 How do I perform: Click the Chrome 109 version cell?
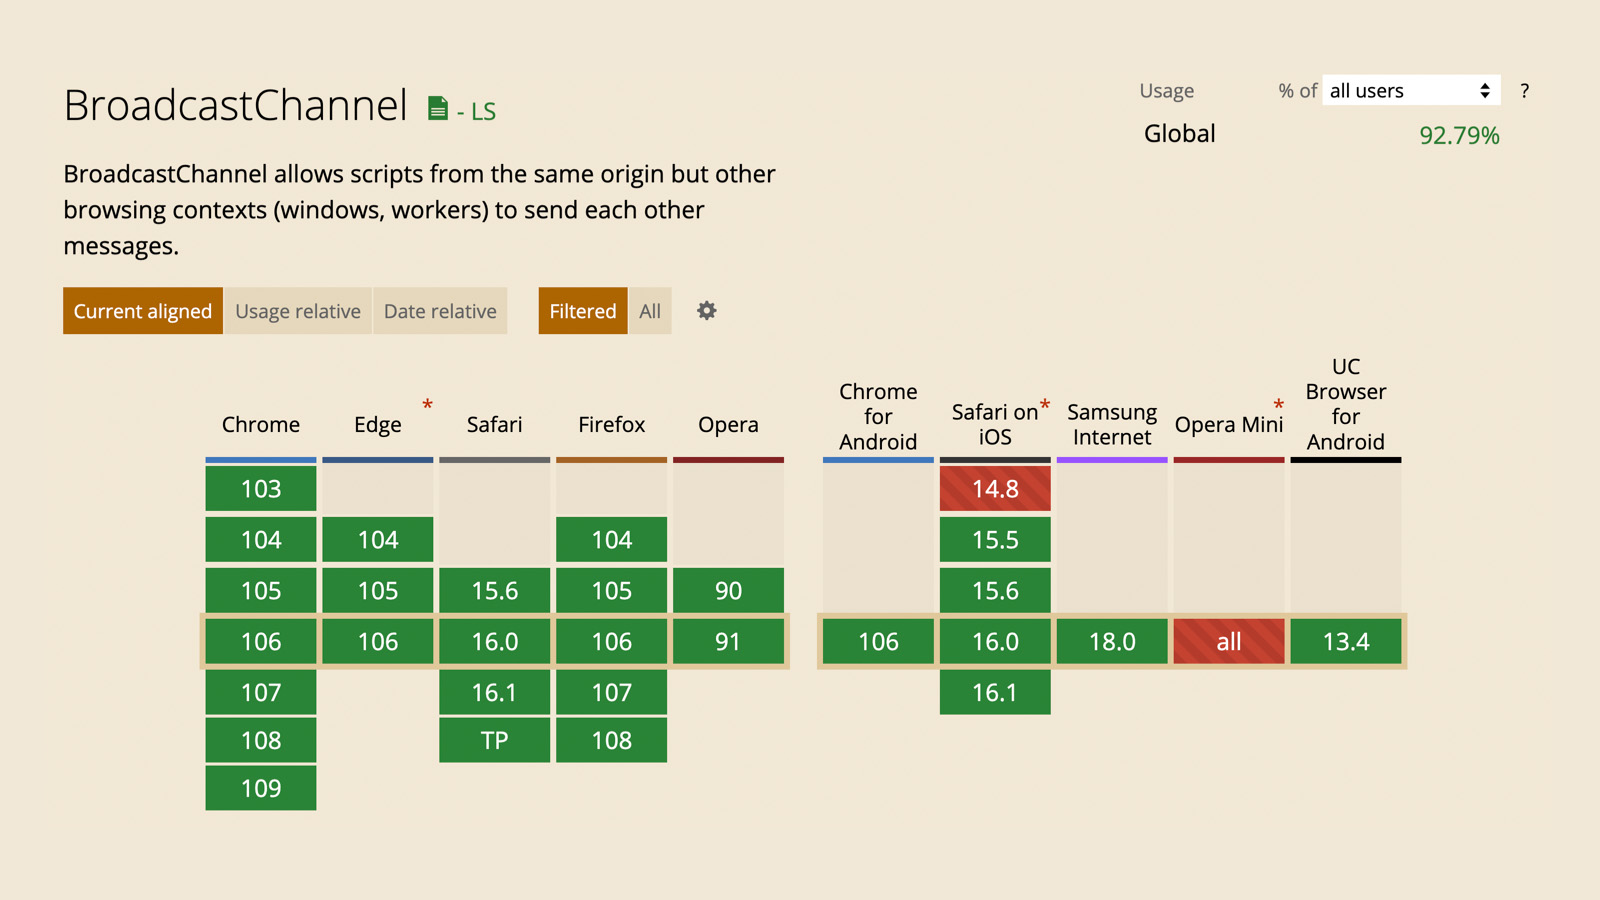261,788
